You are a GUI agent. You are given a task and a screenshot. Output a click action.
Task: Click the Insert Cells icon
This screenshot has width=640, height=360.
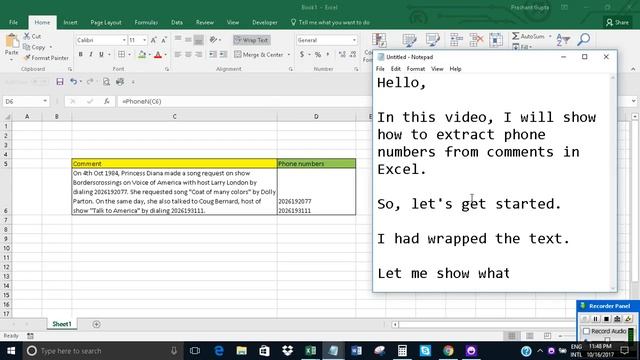(456, 40)
